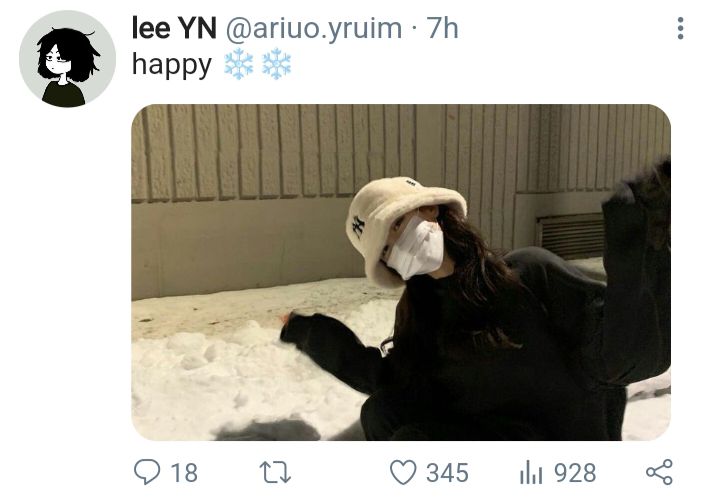The height and width of the screenshot is (500, 720).
Task: Click the 7h timestamp
Action: click(x=442, y=28)
